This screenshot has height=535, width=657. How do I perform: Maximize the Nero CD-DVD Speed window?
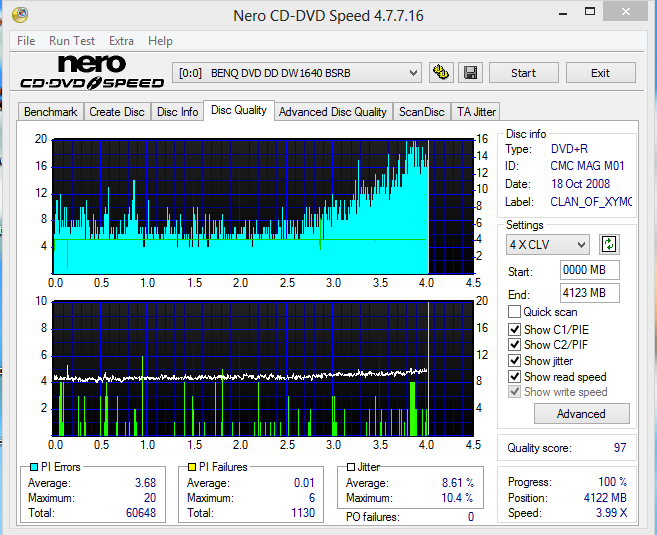pos(590,12)
